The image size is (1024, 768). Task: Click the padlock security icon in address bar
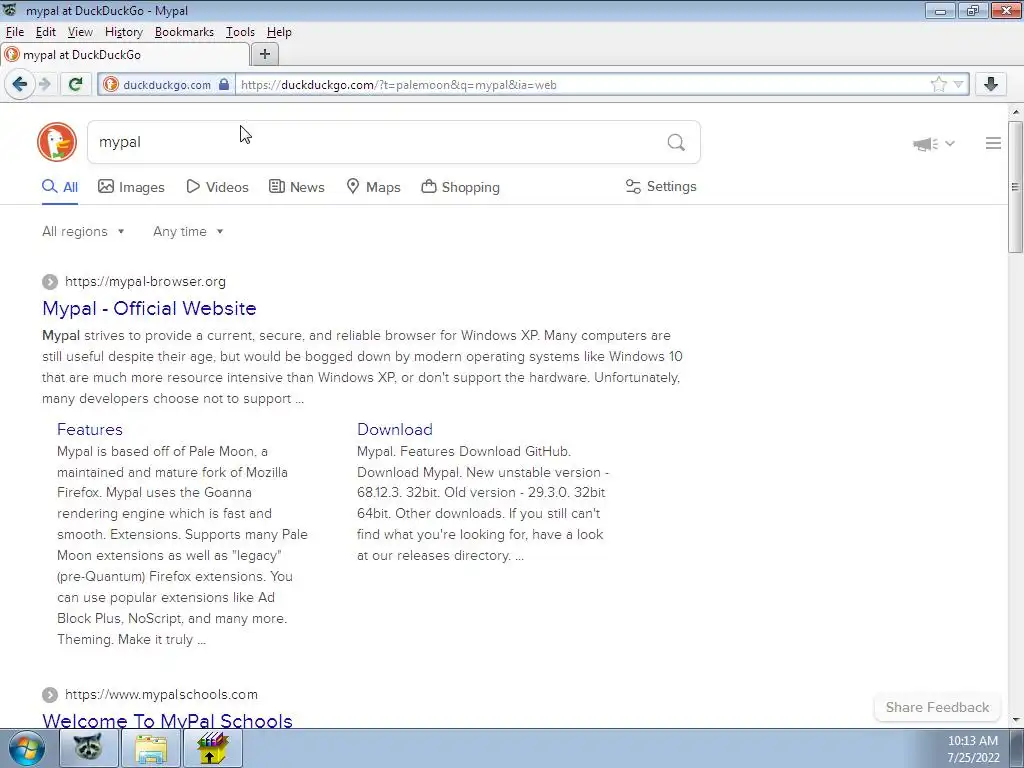coord(224,84)
